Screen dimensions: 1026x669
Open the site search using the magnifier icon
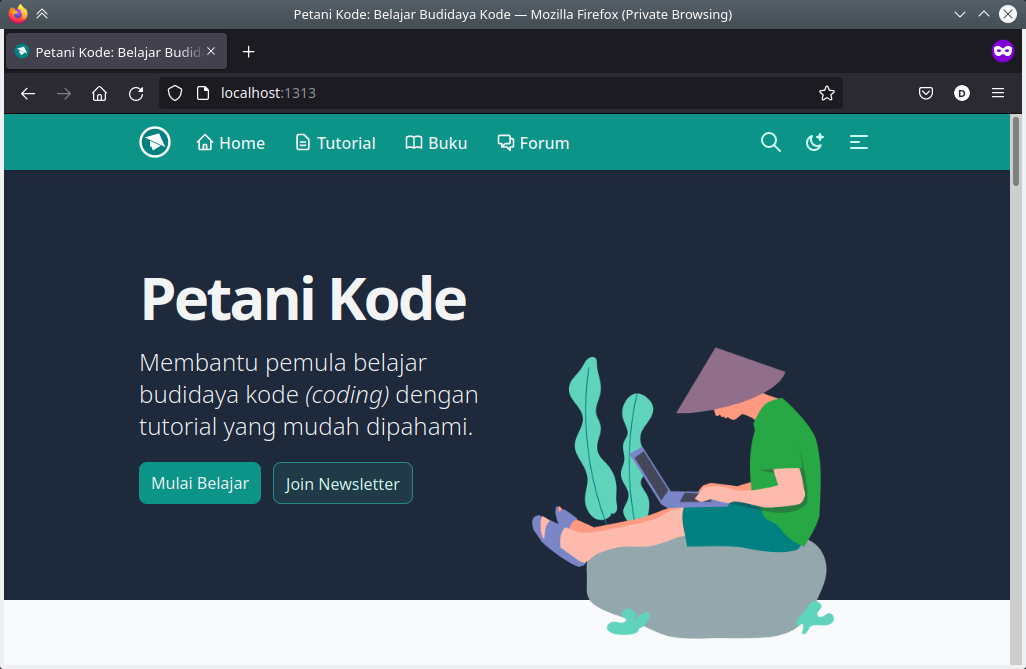tap(770, 142)
